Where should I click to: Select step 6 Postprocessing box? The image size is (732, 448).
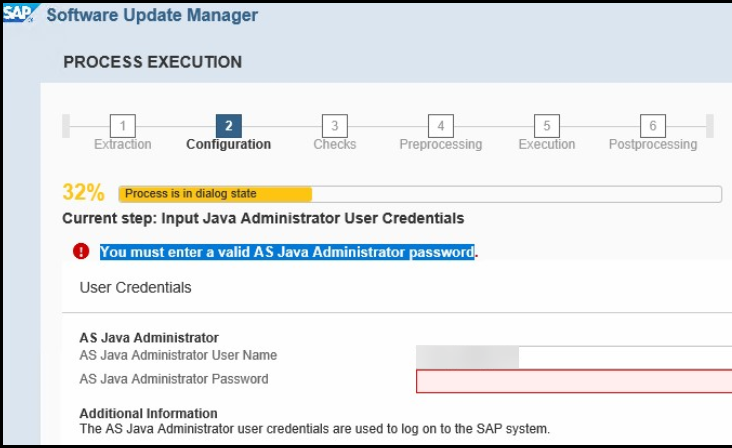coord(653,126)
